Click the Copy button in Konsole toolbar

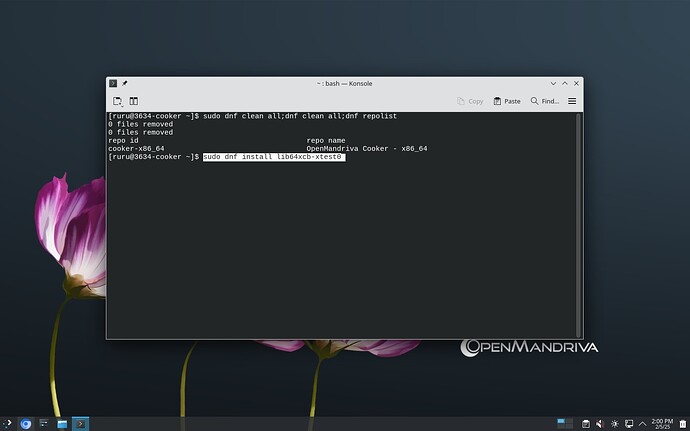[x=469, y=101]
